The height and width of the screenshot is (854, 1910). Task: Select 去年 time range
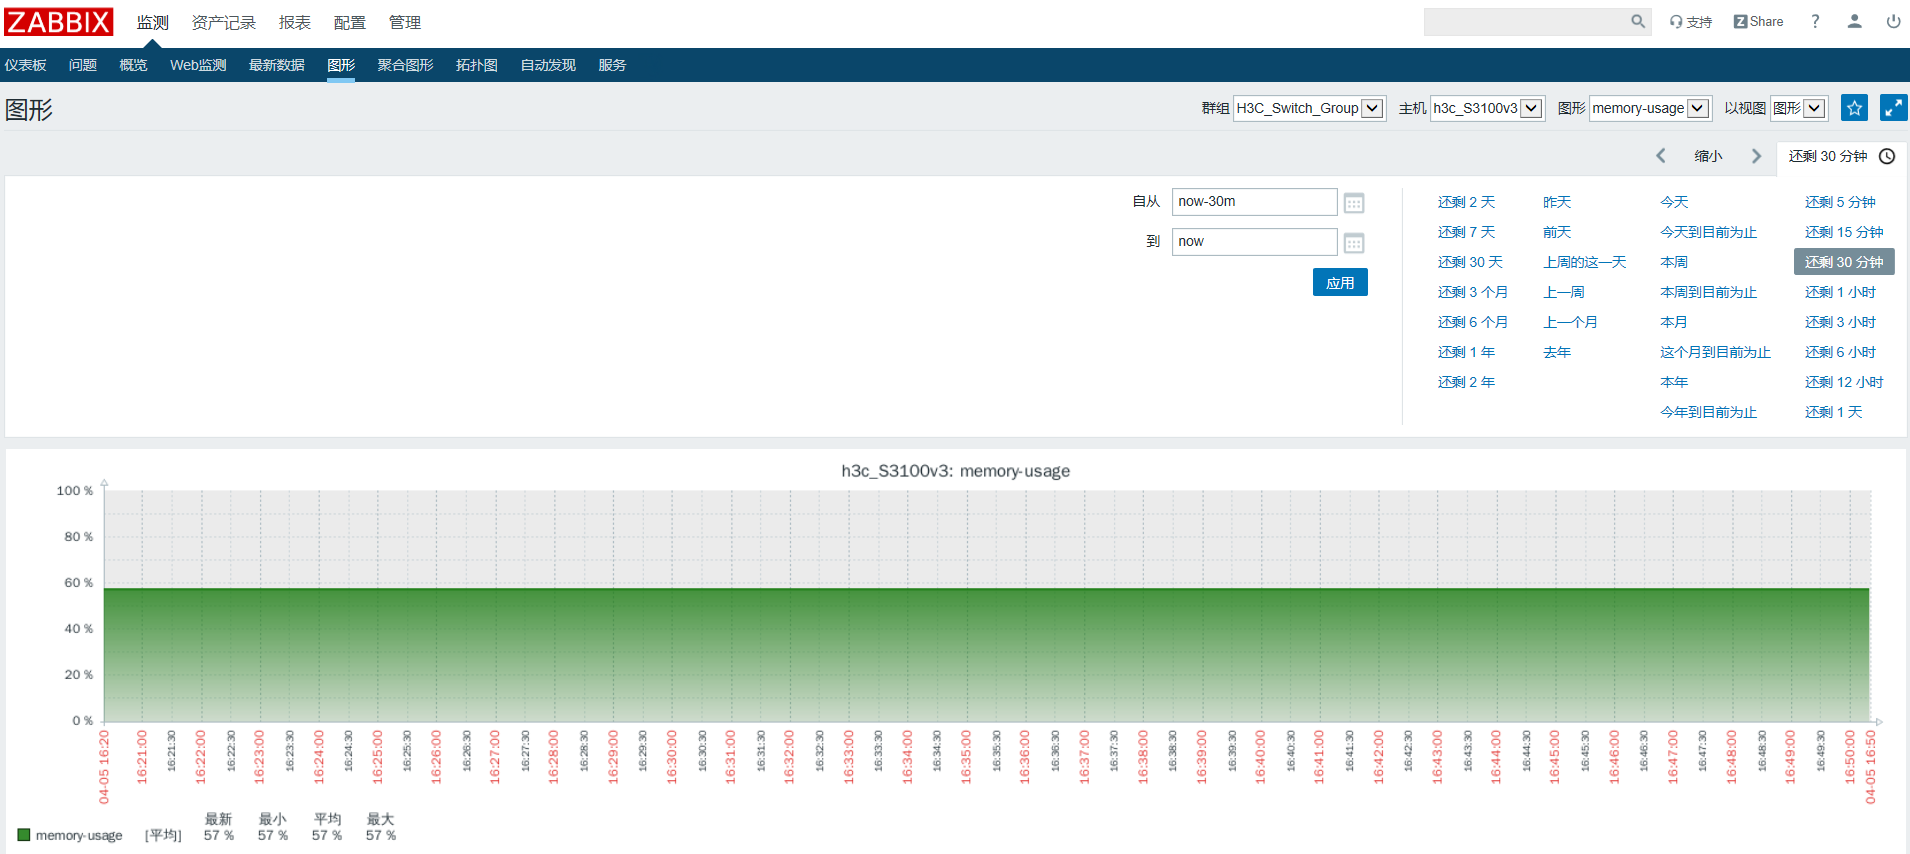(1557, 352)
